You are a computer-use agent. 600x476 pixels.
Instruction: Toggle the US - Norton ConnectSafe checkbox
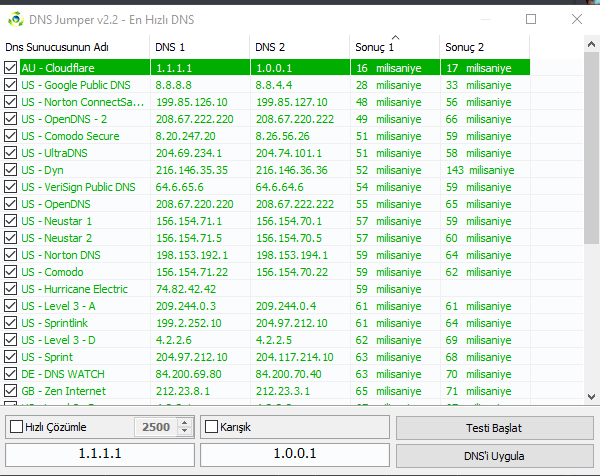(10, 102)
